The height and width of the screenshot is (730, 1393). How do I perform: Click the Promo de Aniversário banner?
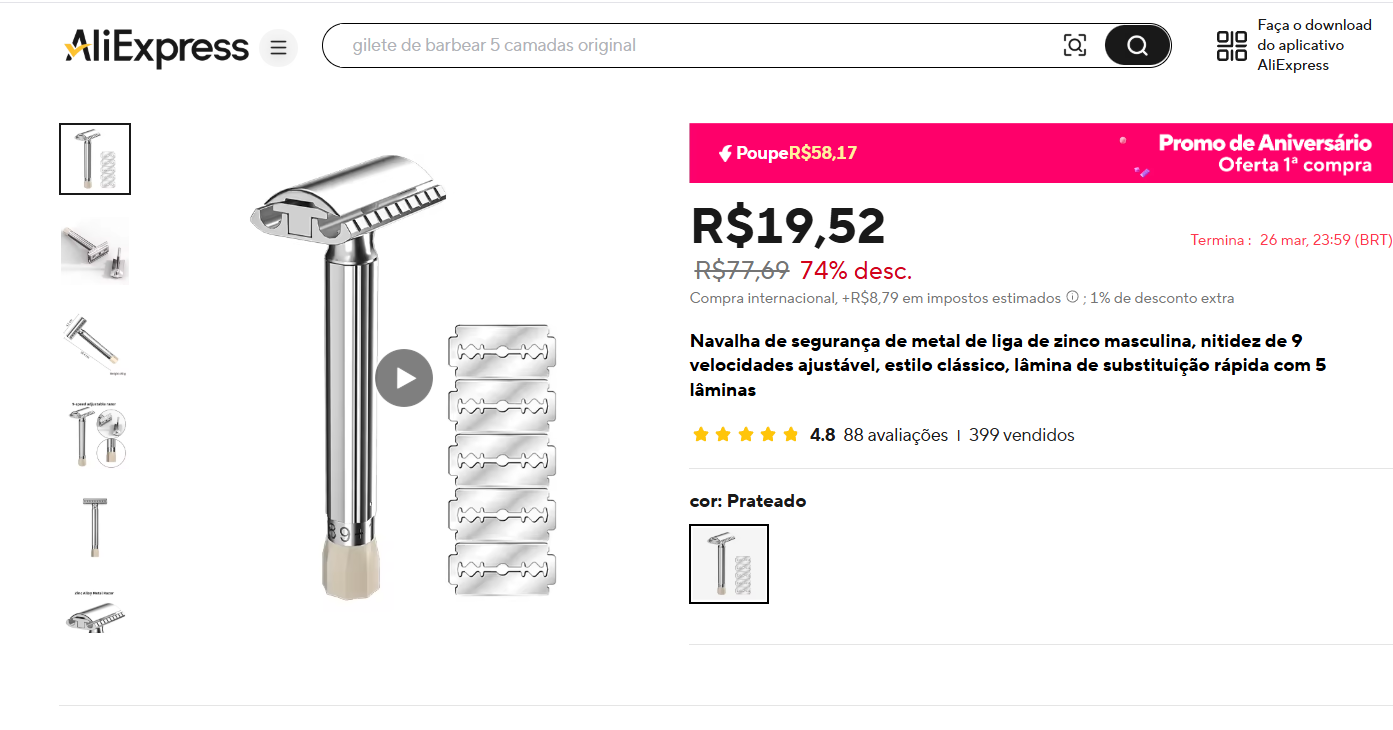[x=1041, y=153]
